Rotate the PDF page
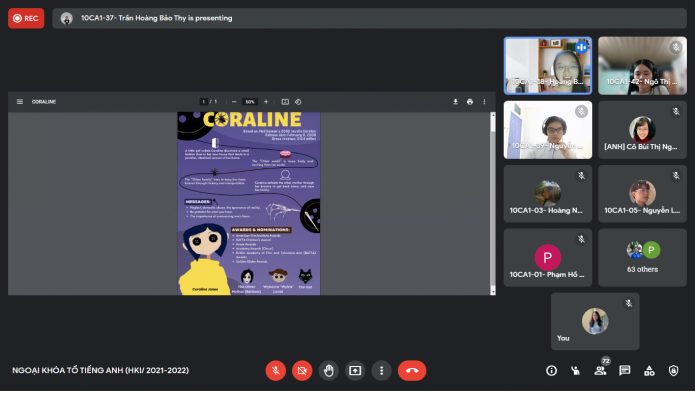Screen dimensions: 695x393 pos(298,102)
